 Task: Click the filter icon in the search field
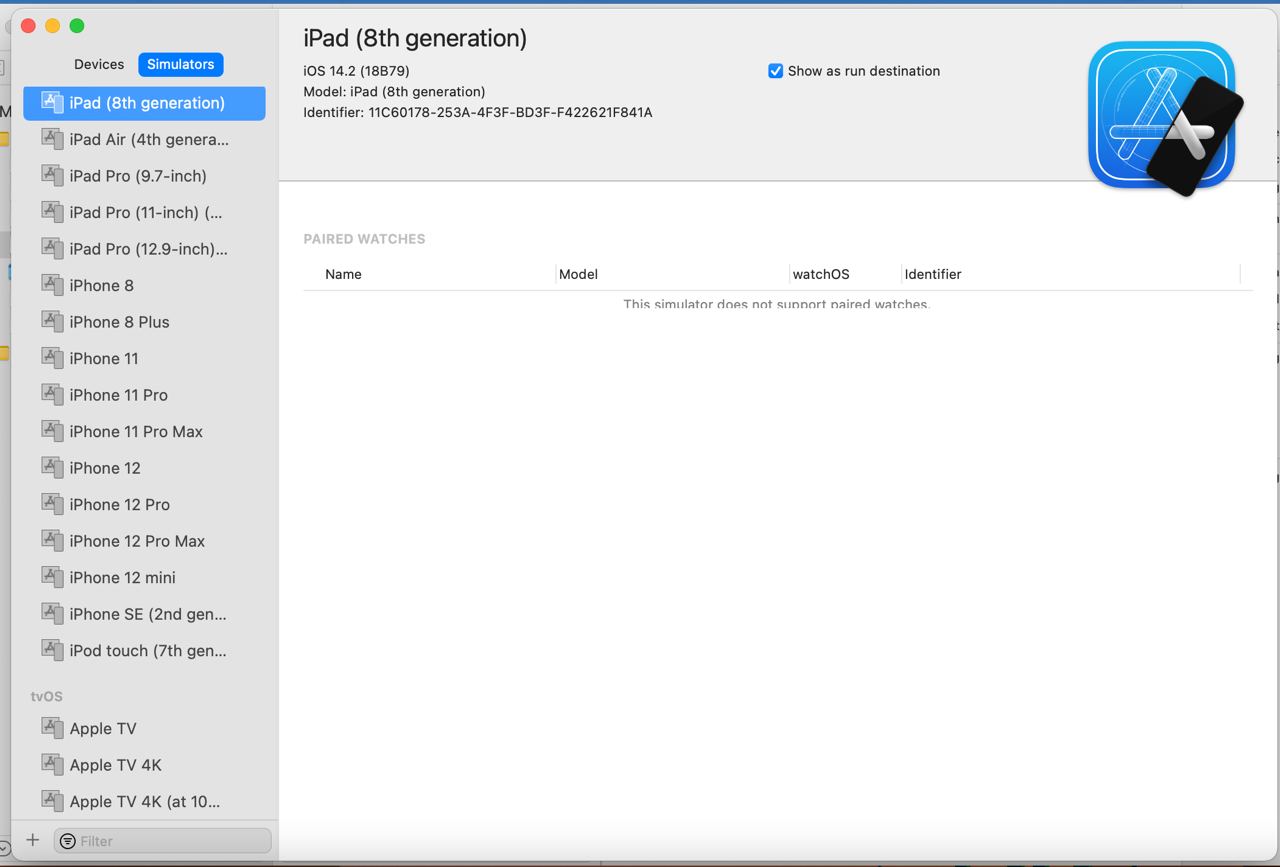67,841
